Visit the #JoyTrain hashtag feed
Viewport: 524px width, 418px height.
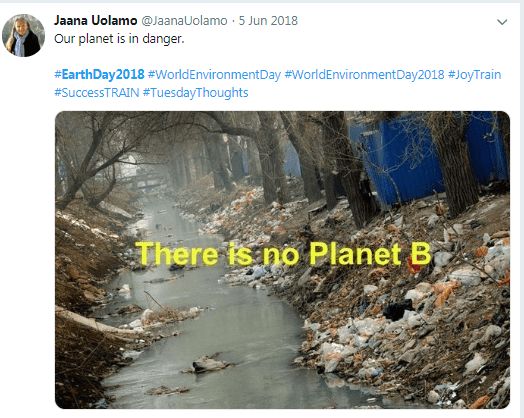coord(474,74)
